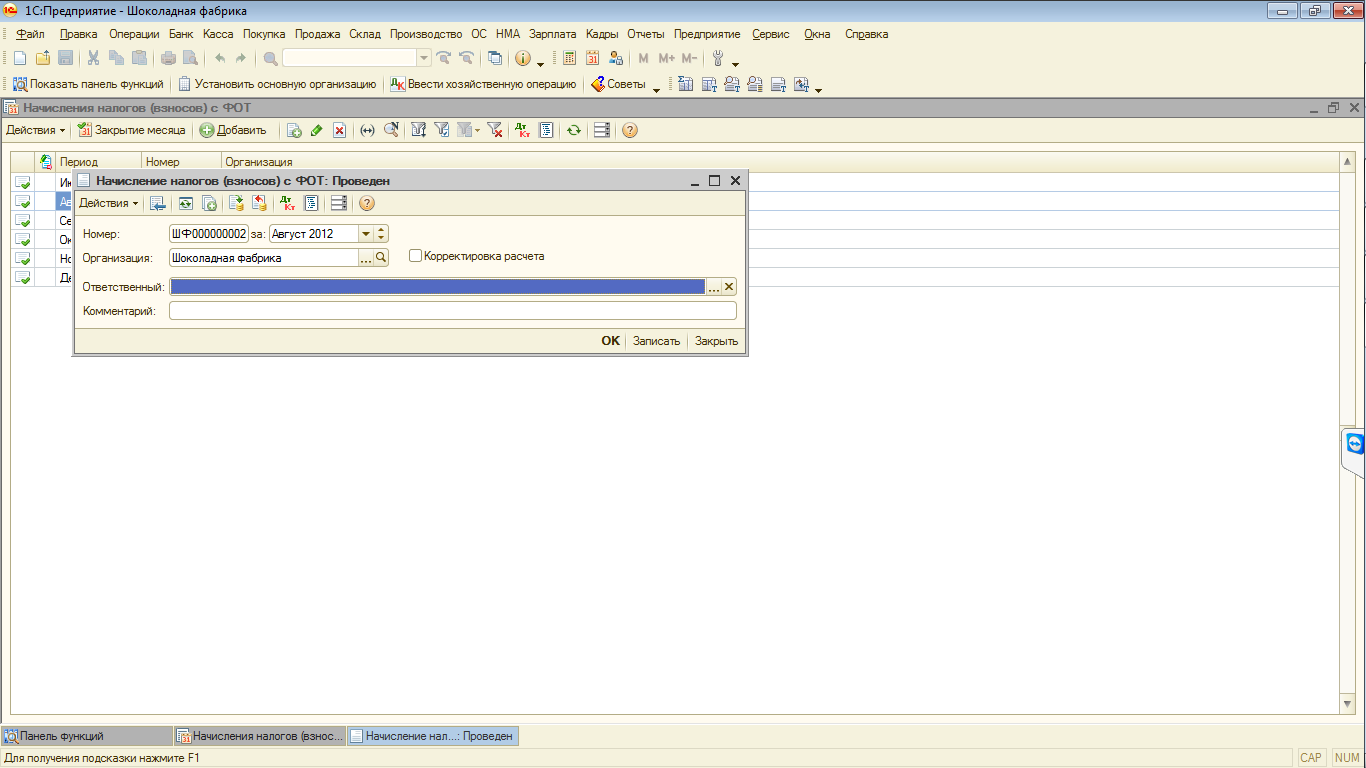Click the Дт/Кт postings icon in list toolbar
1366x768 pixels.
[x=522, y=130]
